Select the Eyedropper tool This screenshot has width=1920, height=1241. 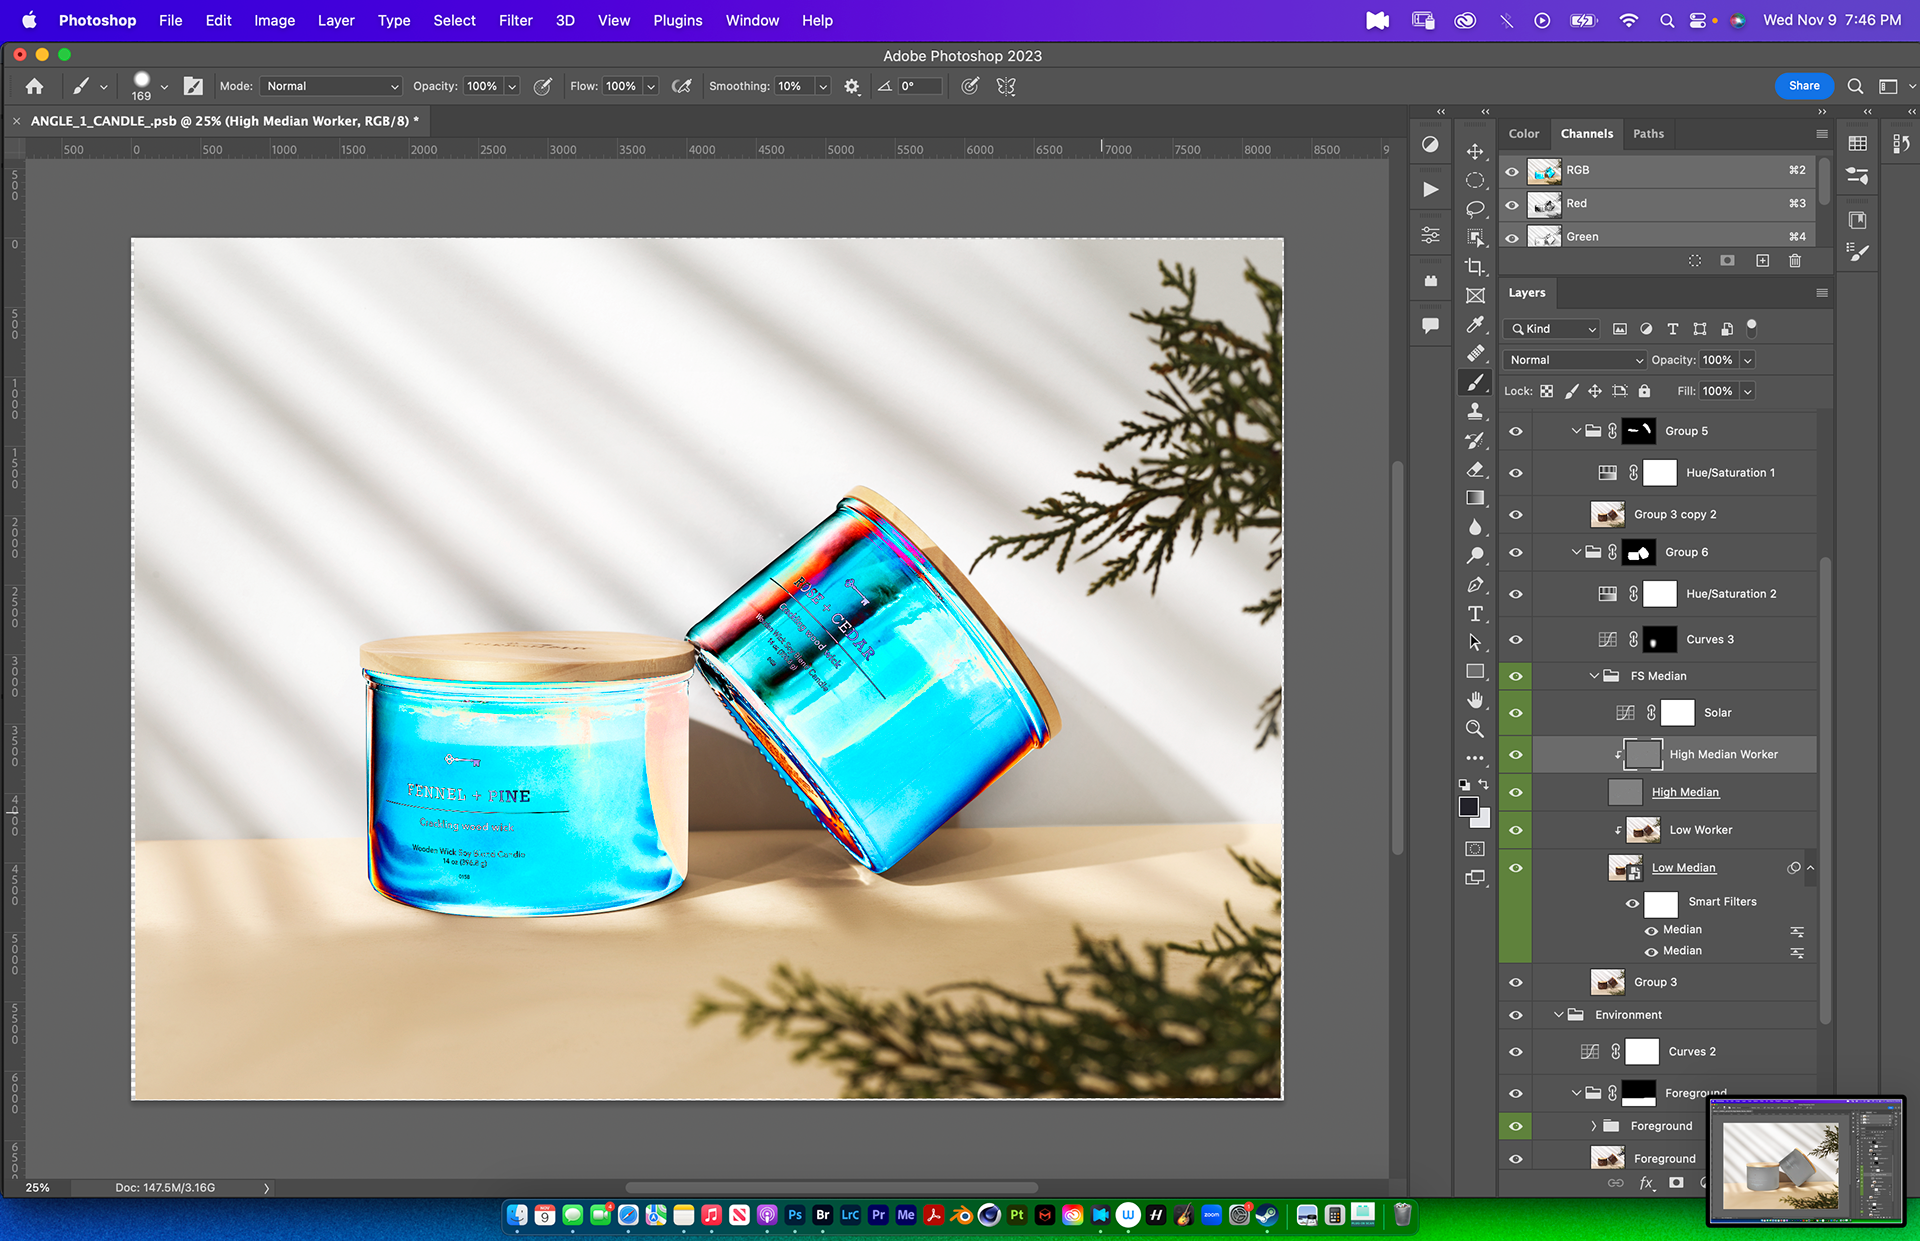point(1475,325)
